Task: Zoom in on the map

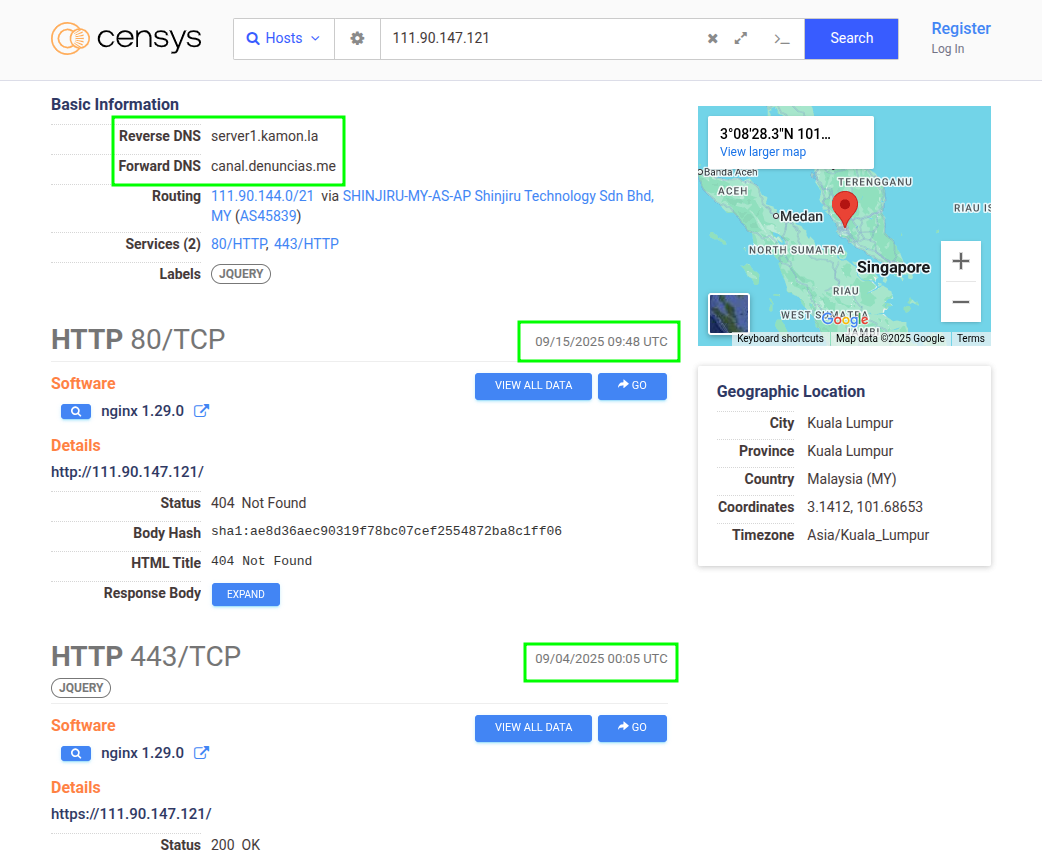Action: click(960, 262)
